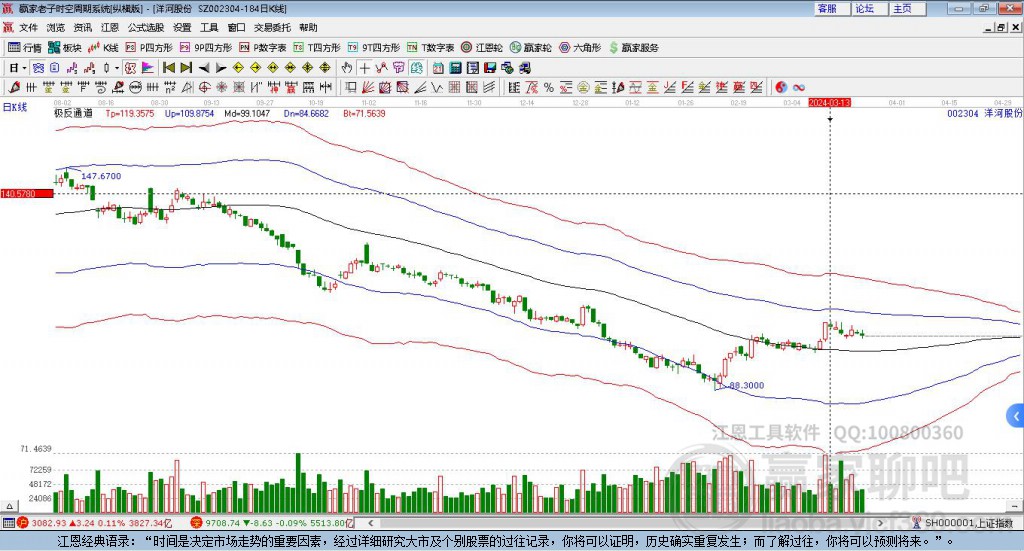Open the 资讯 menu
The image size is (1024, 551).
(x=83, y=27)
